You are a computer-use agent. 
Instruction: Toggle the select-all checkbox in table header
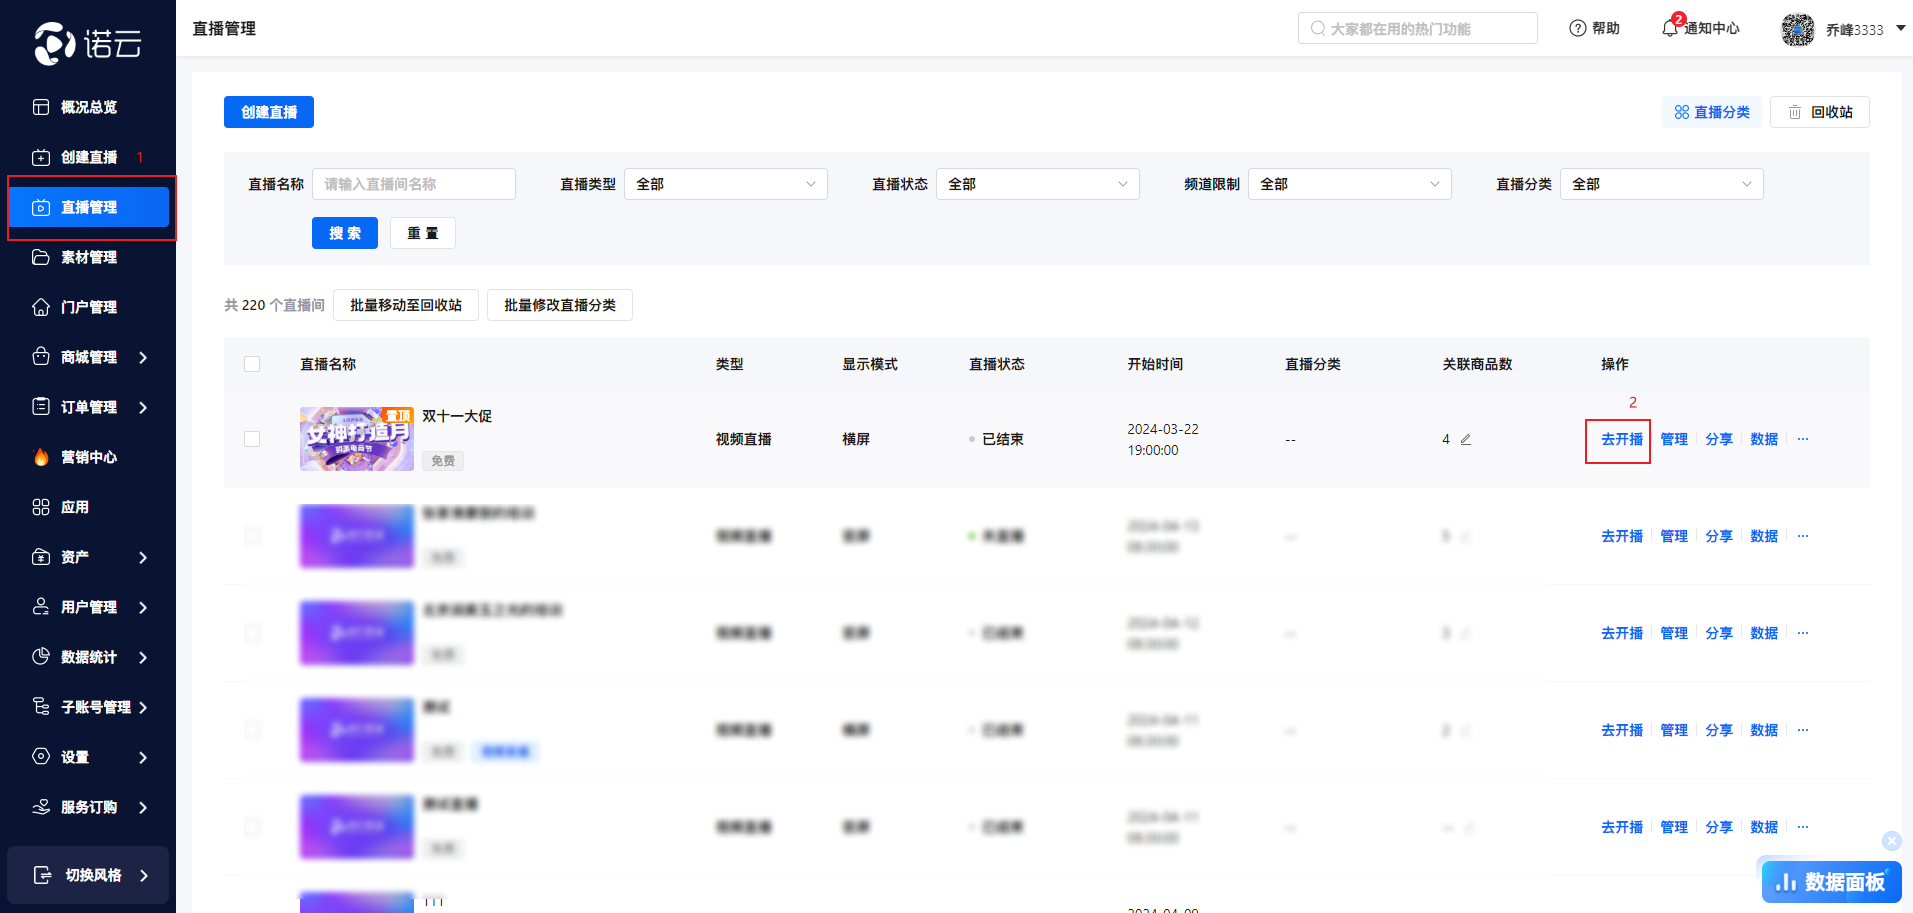pos(252,364)
